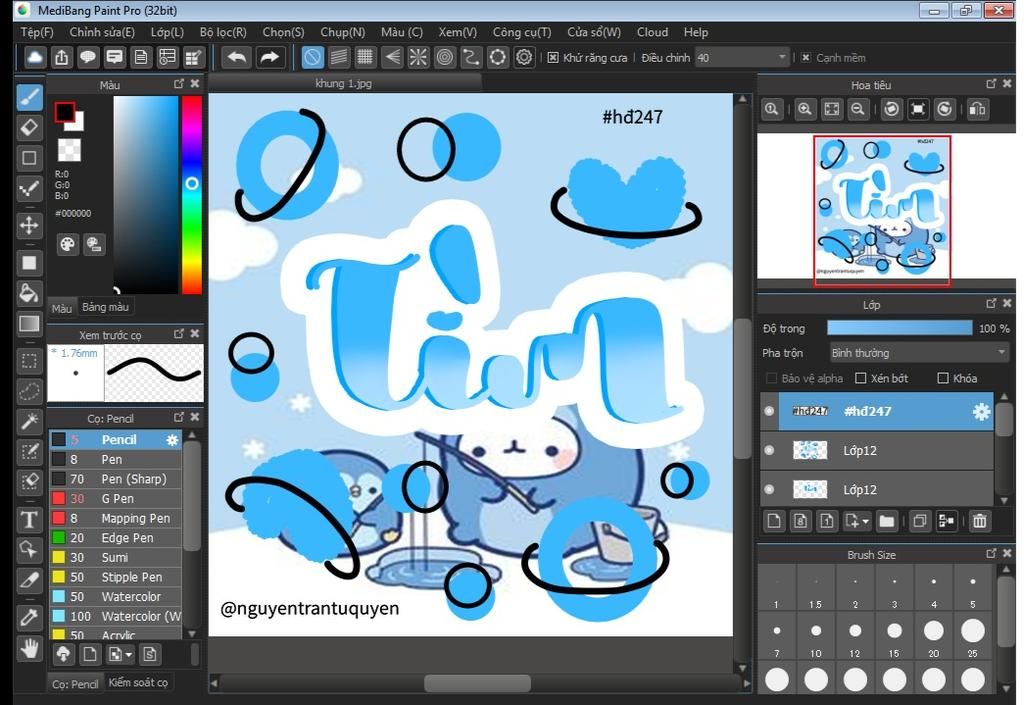Image resolution: width=1024 pixels, height=705 pixels.
Task: Delete layer with trash icon
Action: (980, 521)
